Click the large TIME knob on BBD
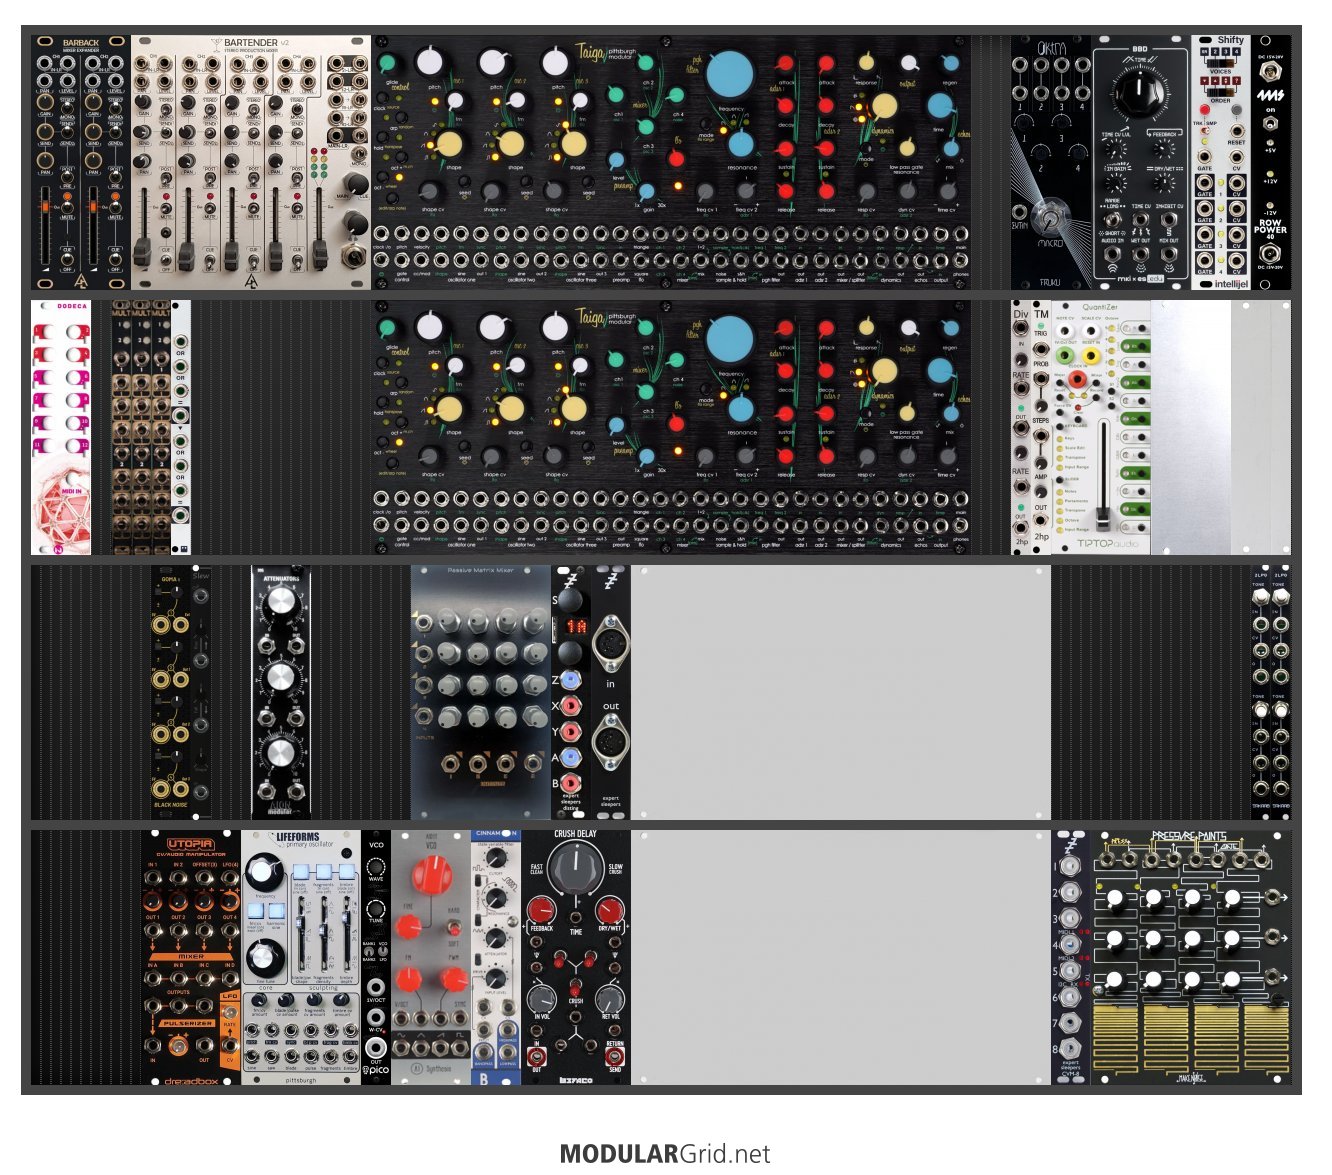 click(1139, 95)
